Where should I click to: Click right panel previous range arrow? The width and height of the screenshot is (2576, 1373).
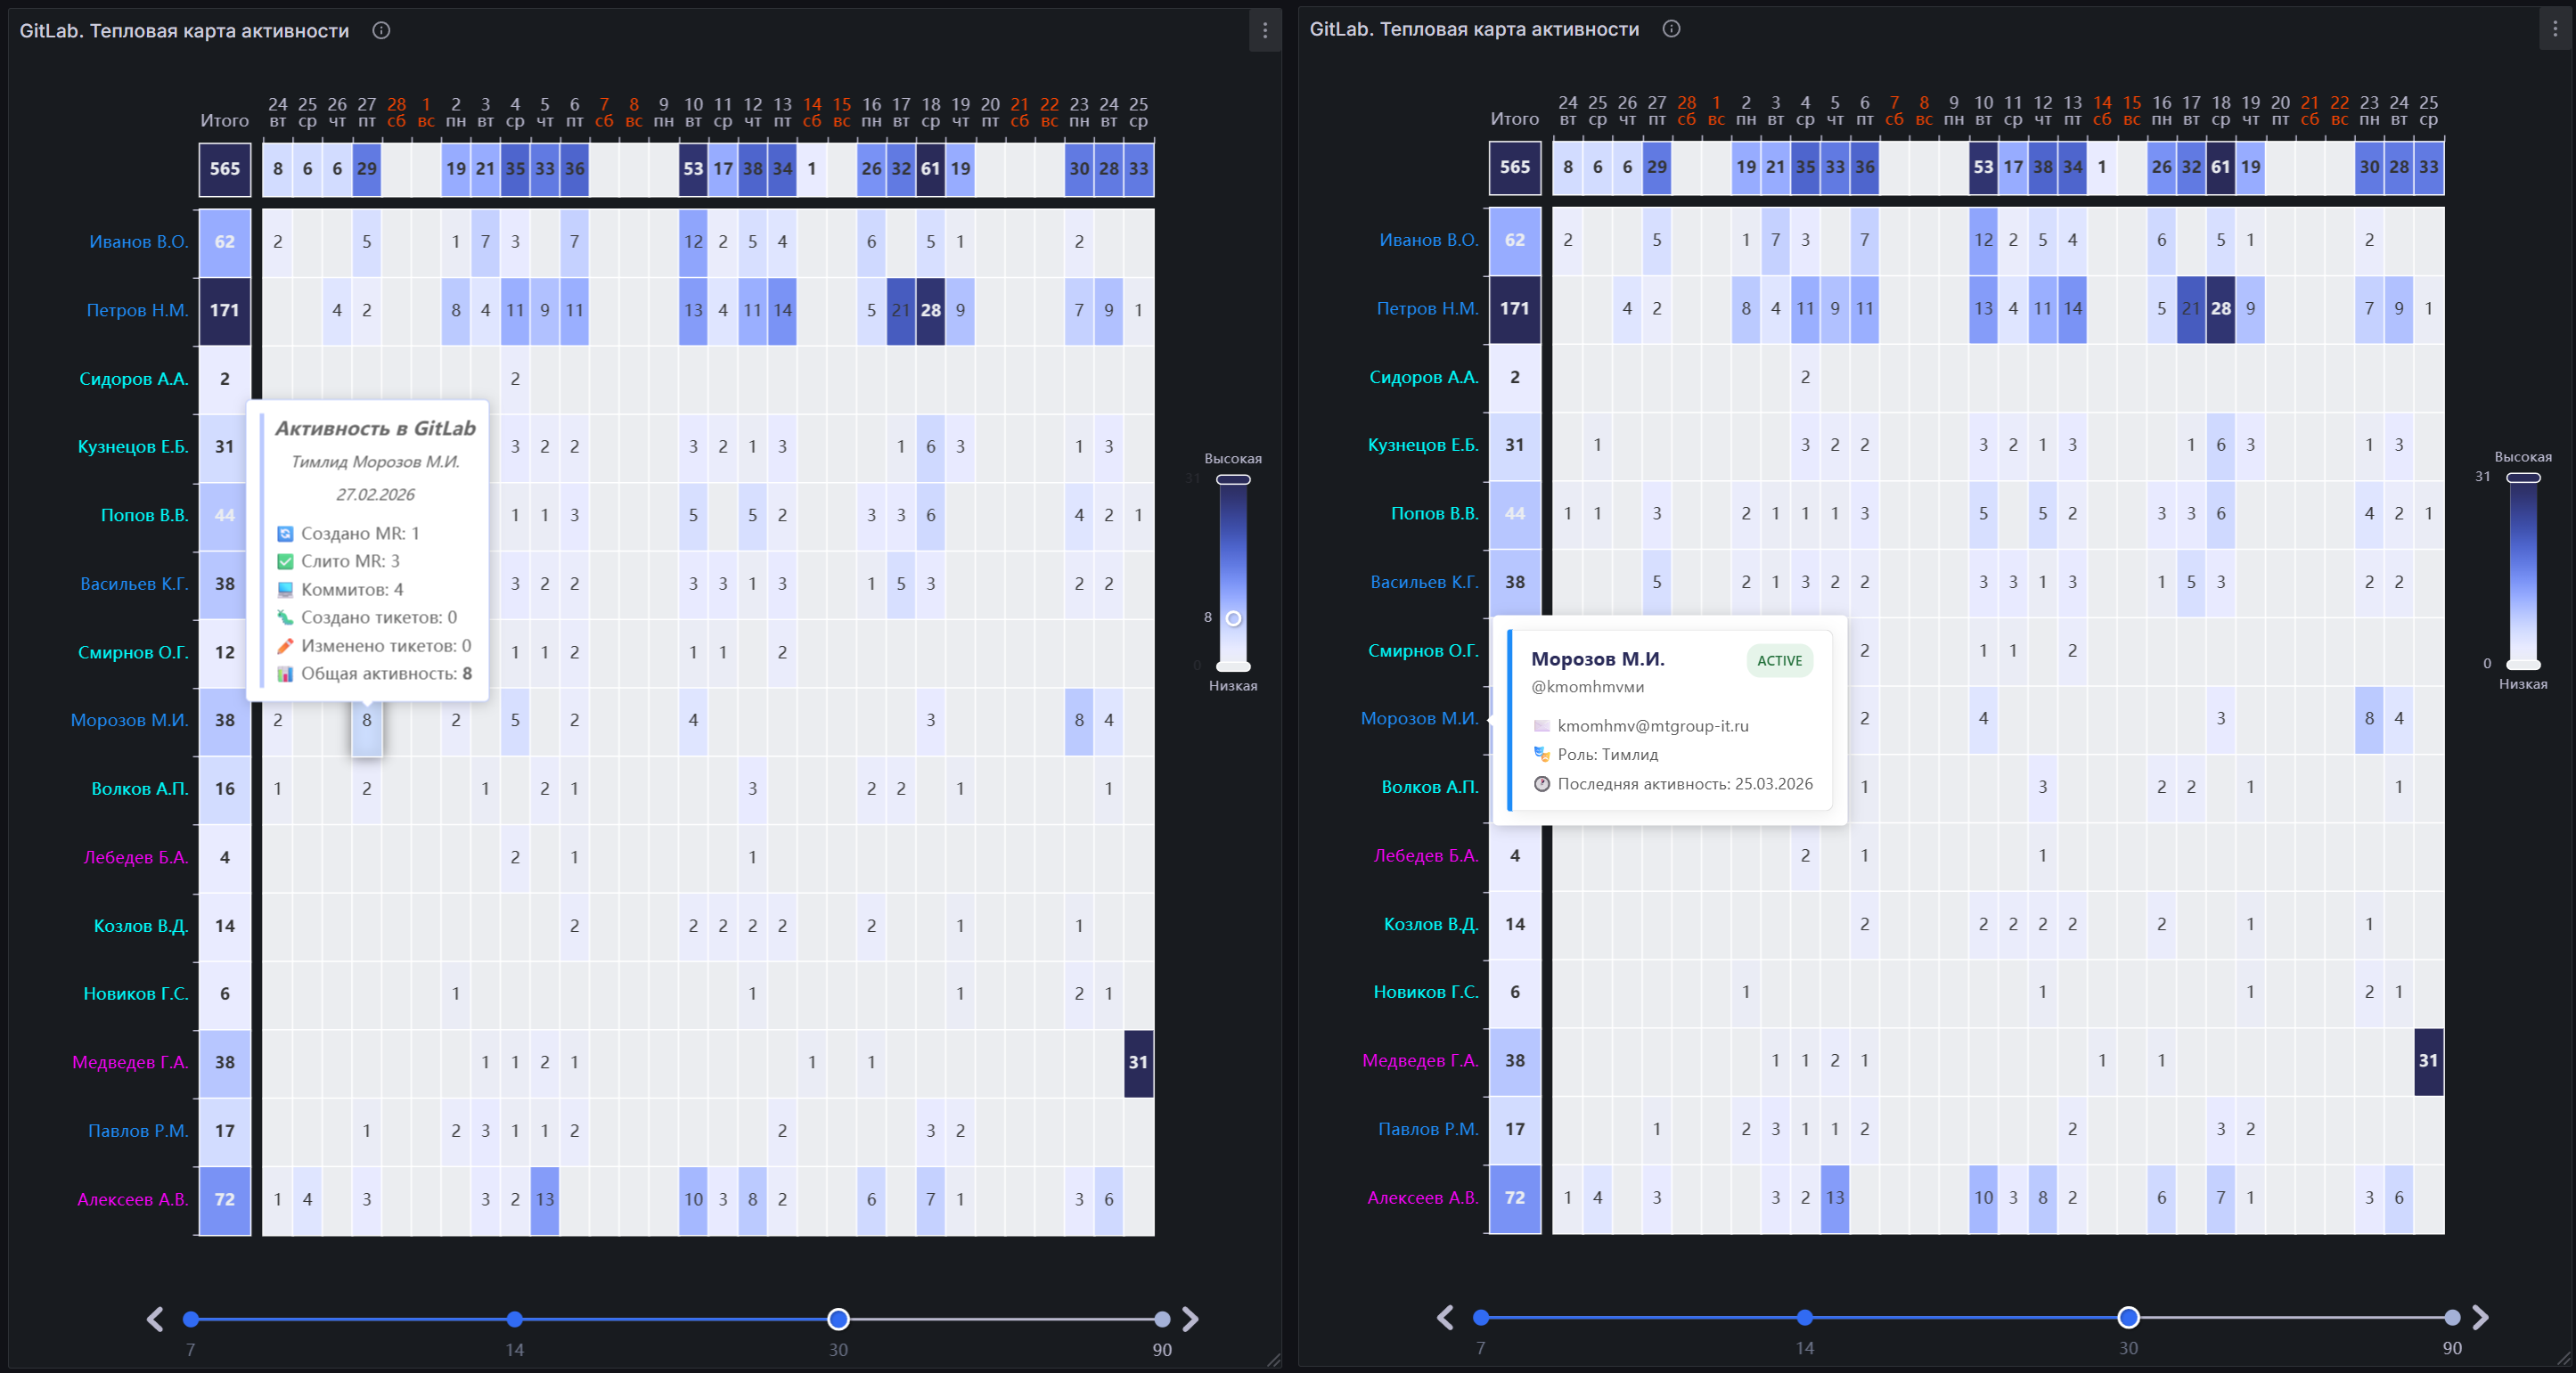pos(1445,1317)
